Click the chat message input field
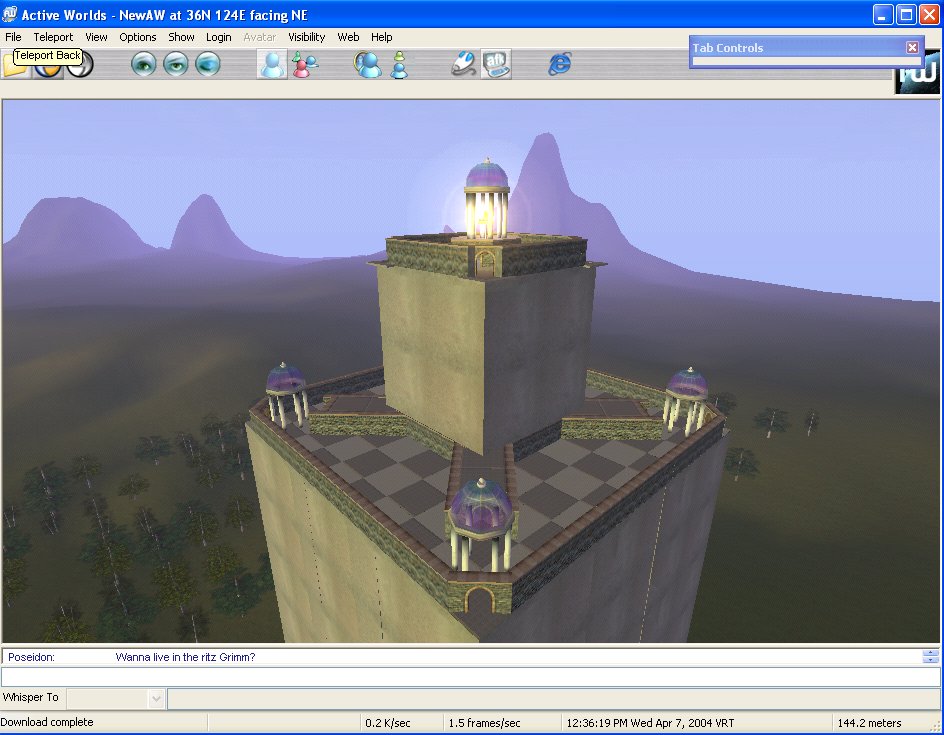The image size is (944, 735). pyautogui.click(x=470, y=677)
